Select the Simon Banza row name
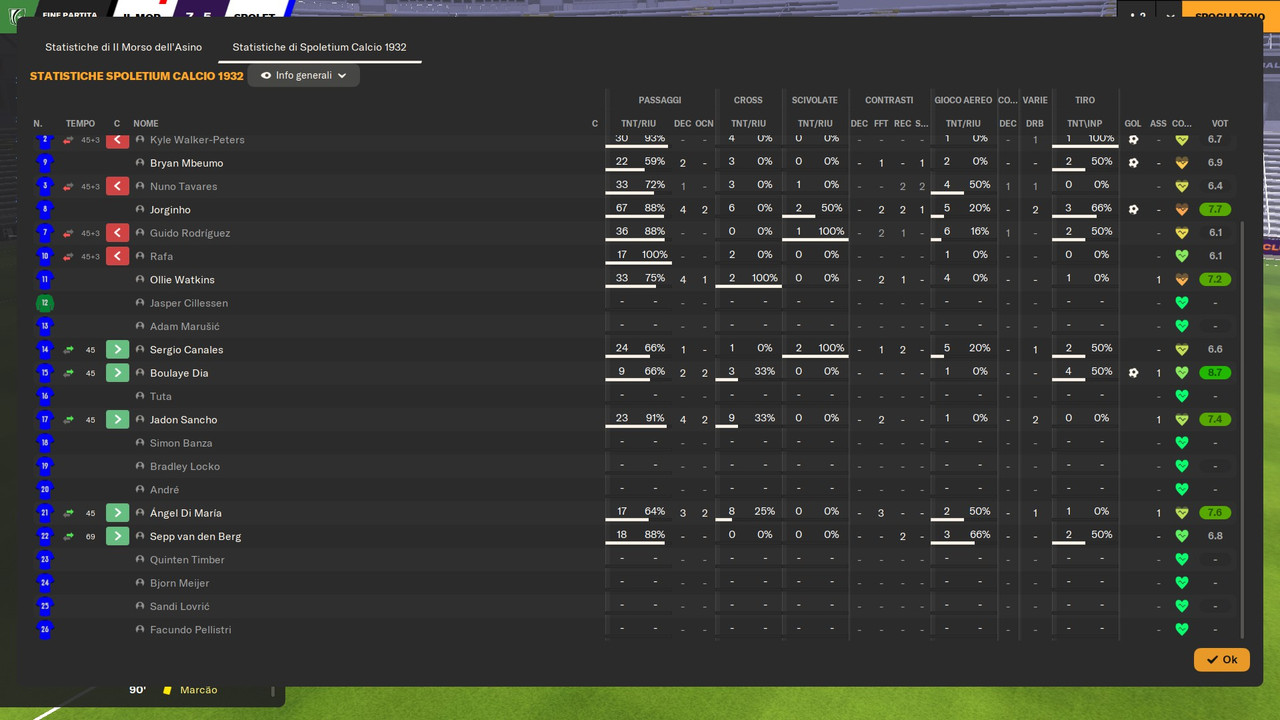1280x720 pixels. click(181, 443)
